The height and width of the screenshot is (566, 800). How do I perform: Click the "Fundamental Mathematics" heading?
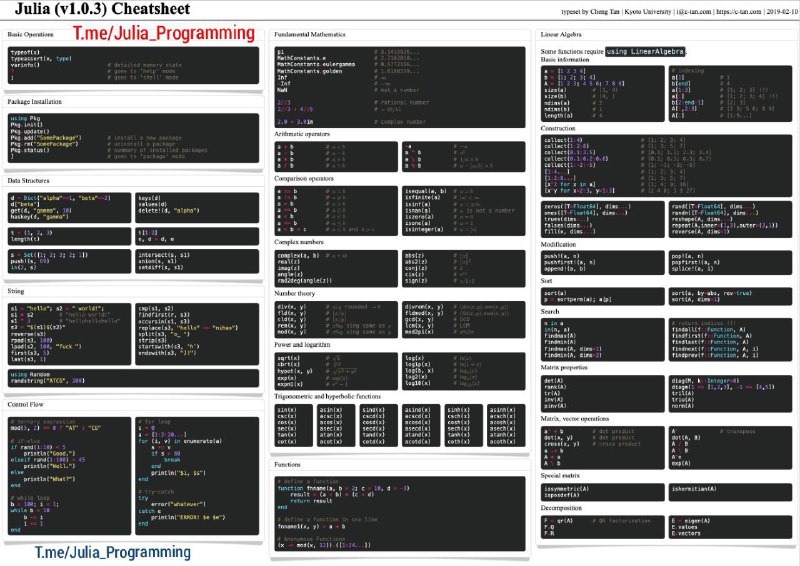310,34
